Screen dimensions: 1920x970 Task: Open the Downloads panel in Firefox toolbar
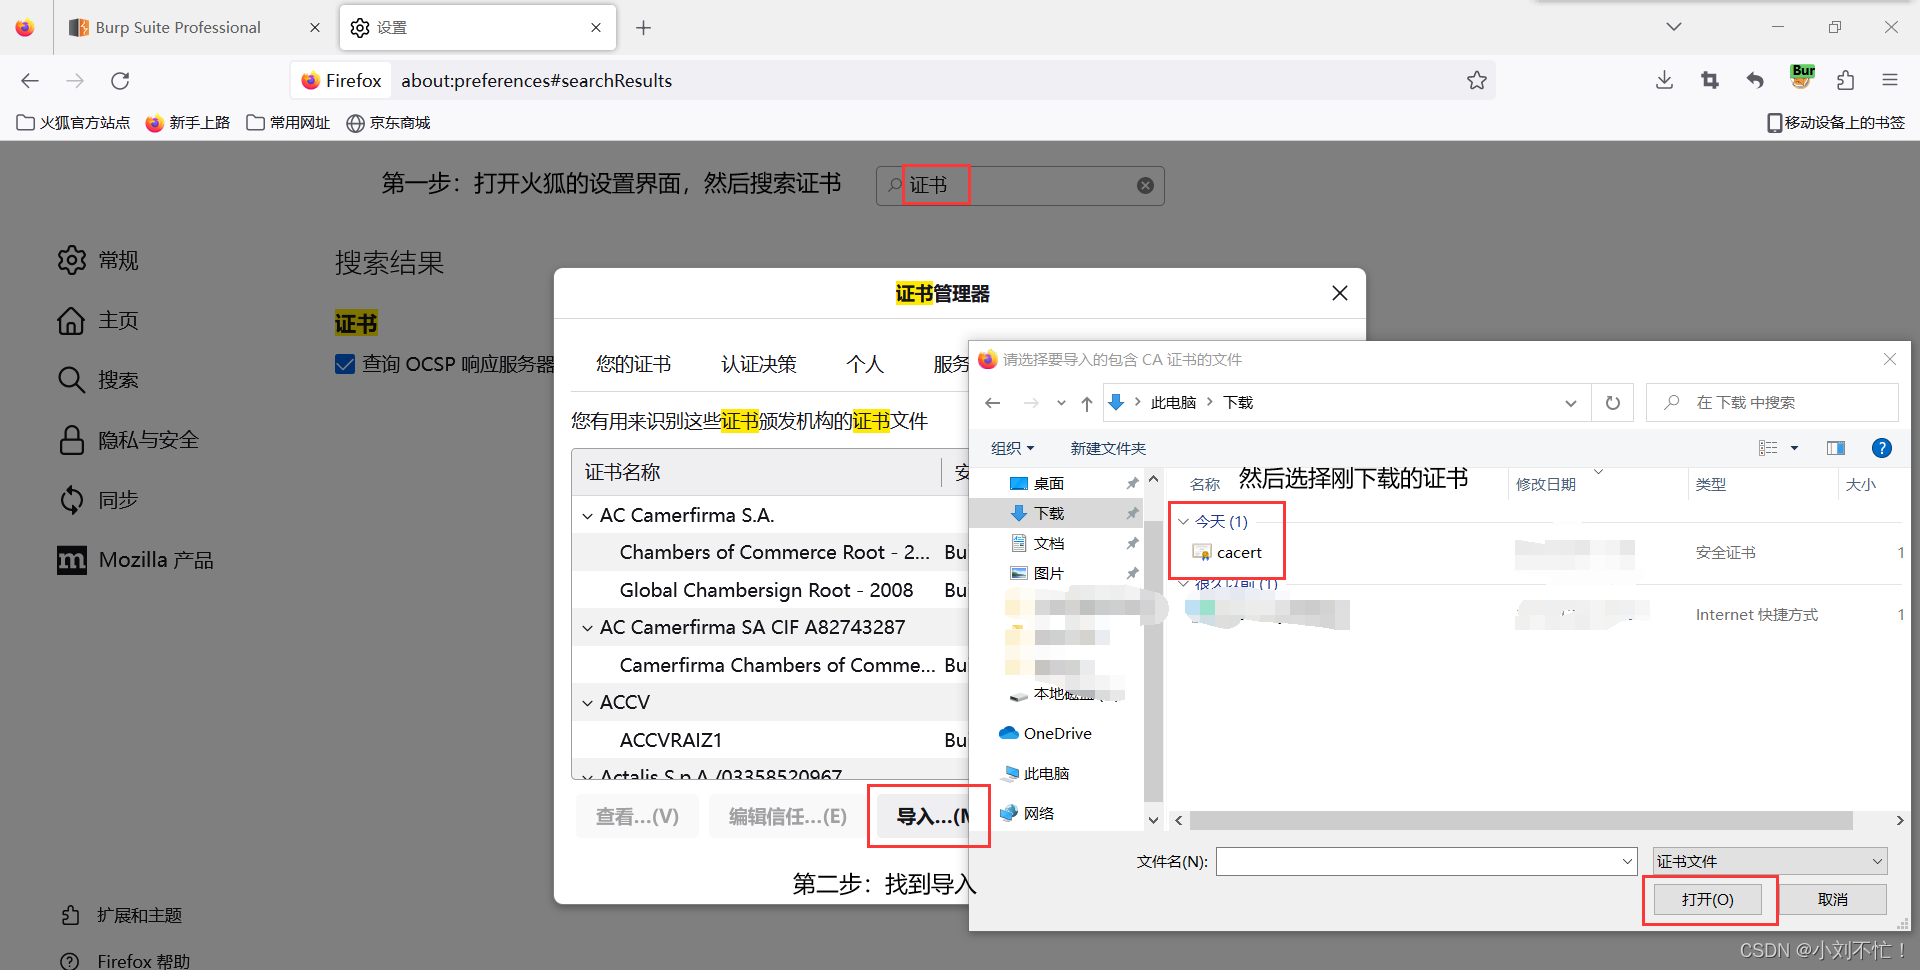(x=1663, y=80)
